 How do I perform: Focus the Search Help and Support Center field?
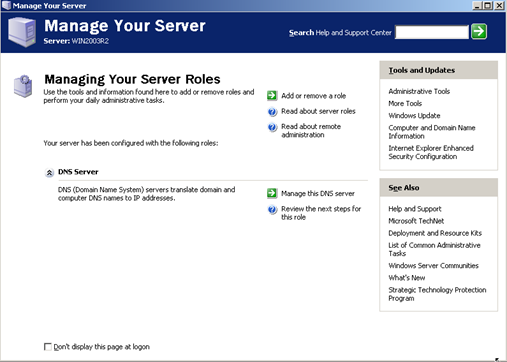pos(432,32)
